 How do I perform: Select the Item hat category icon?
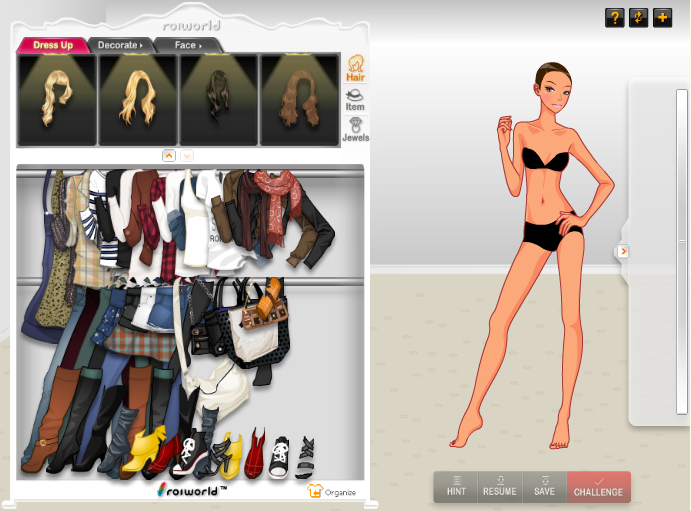coord(355,98)
